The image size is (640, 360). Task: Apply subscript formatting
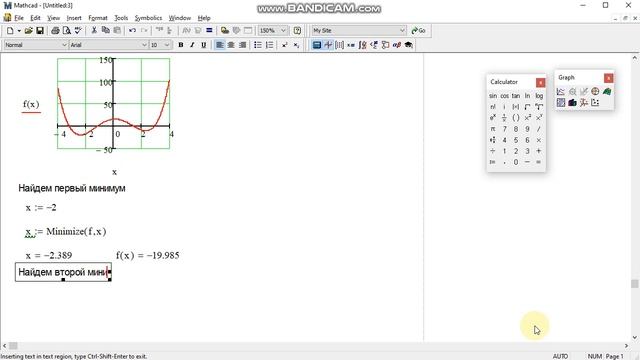(x=296, y=45)
